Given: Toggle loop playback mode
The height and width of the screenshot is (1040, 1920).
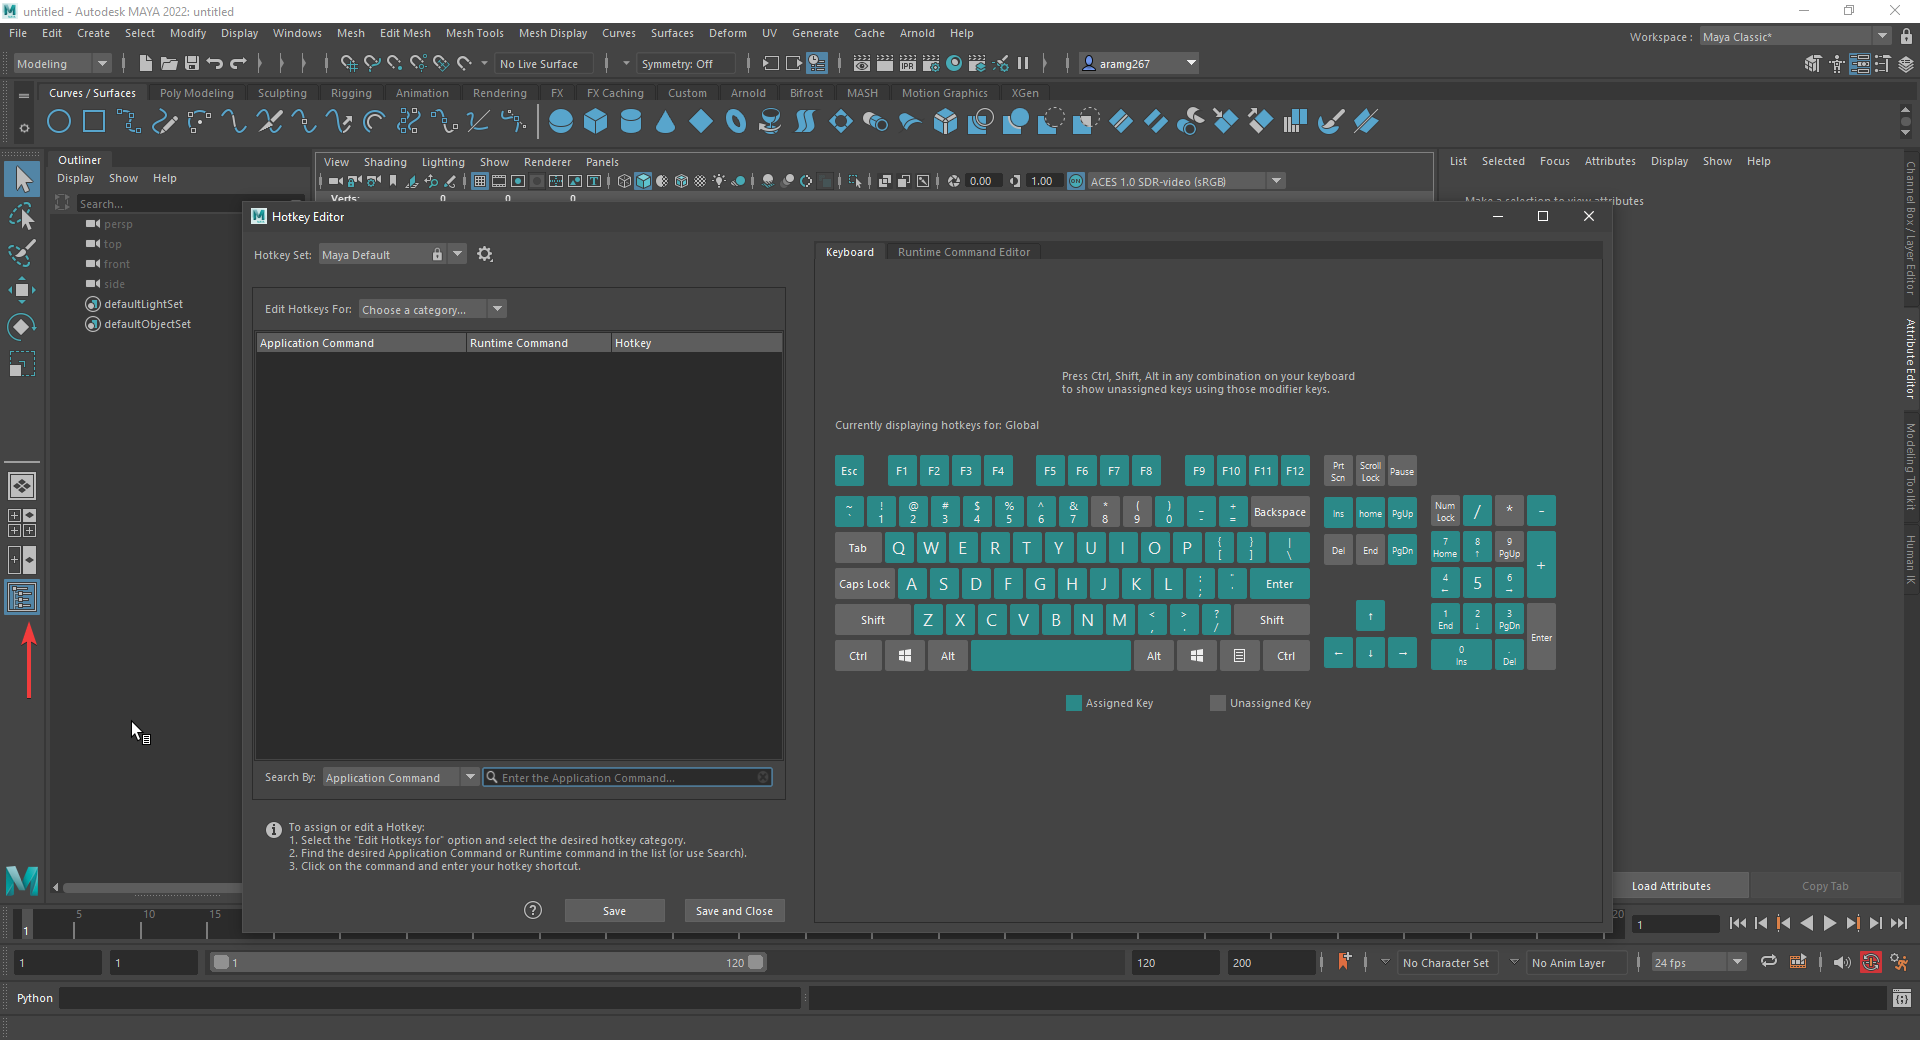Looking at the screenshot, I should click(x=1769, y=962).
